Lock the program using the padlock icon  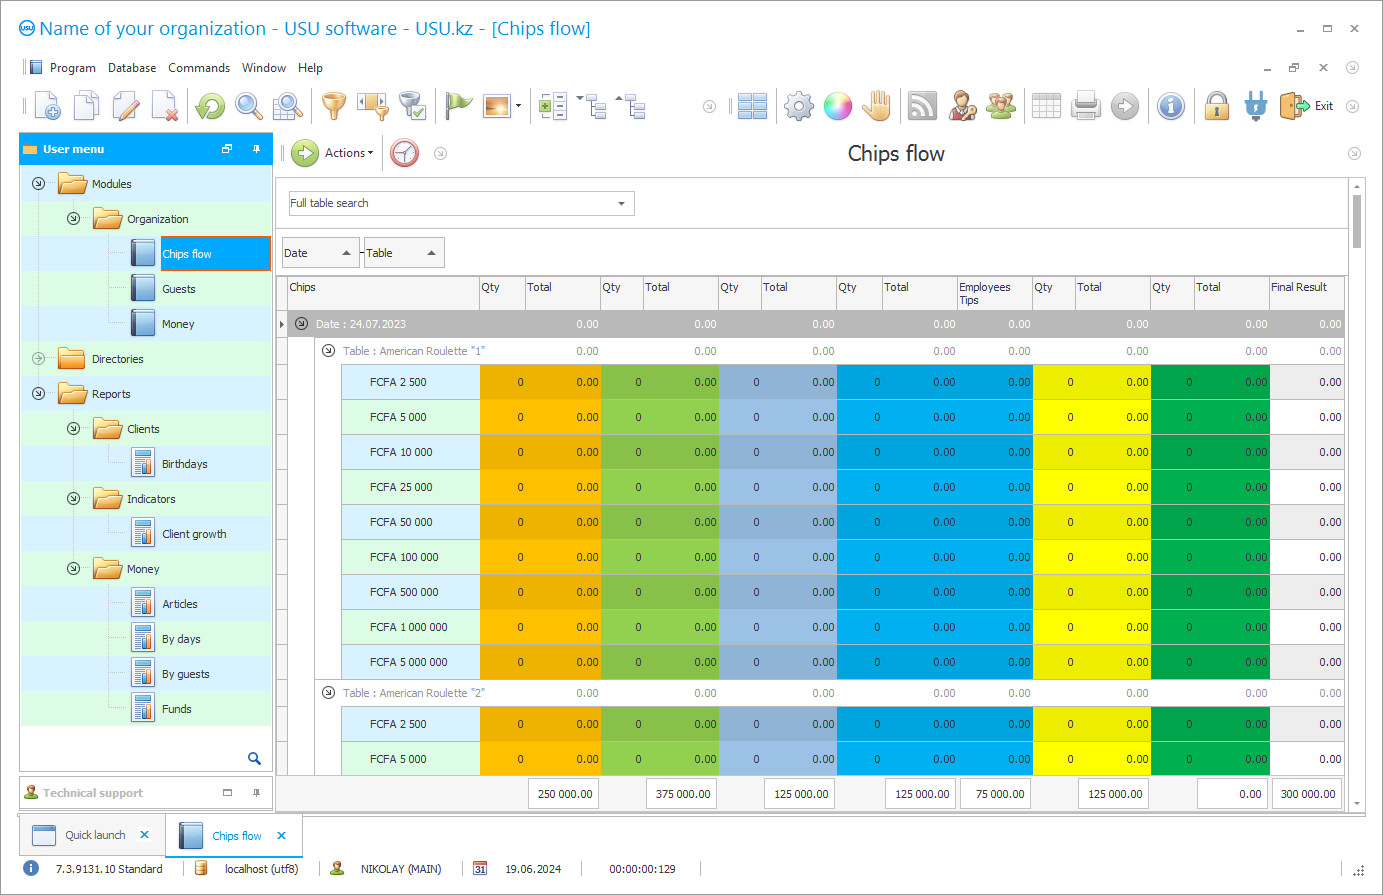coord(1217,105)
